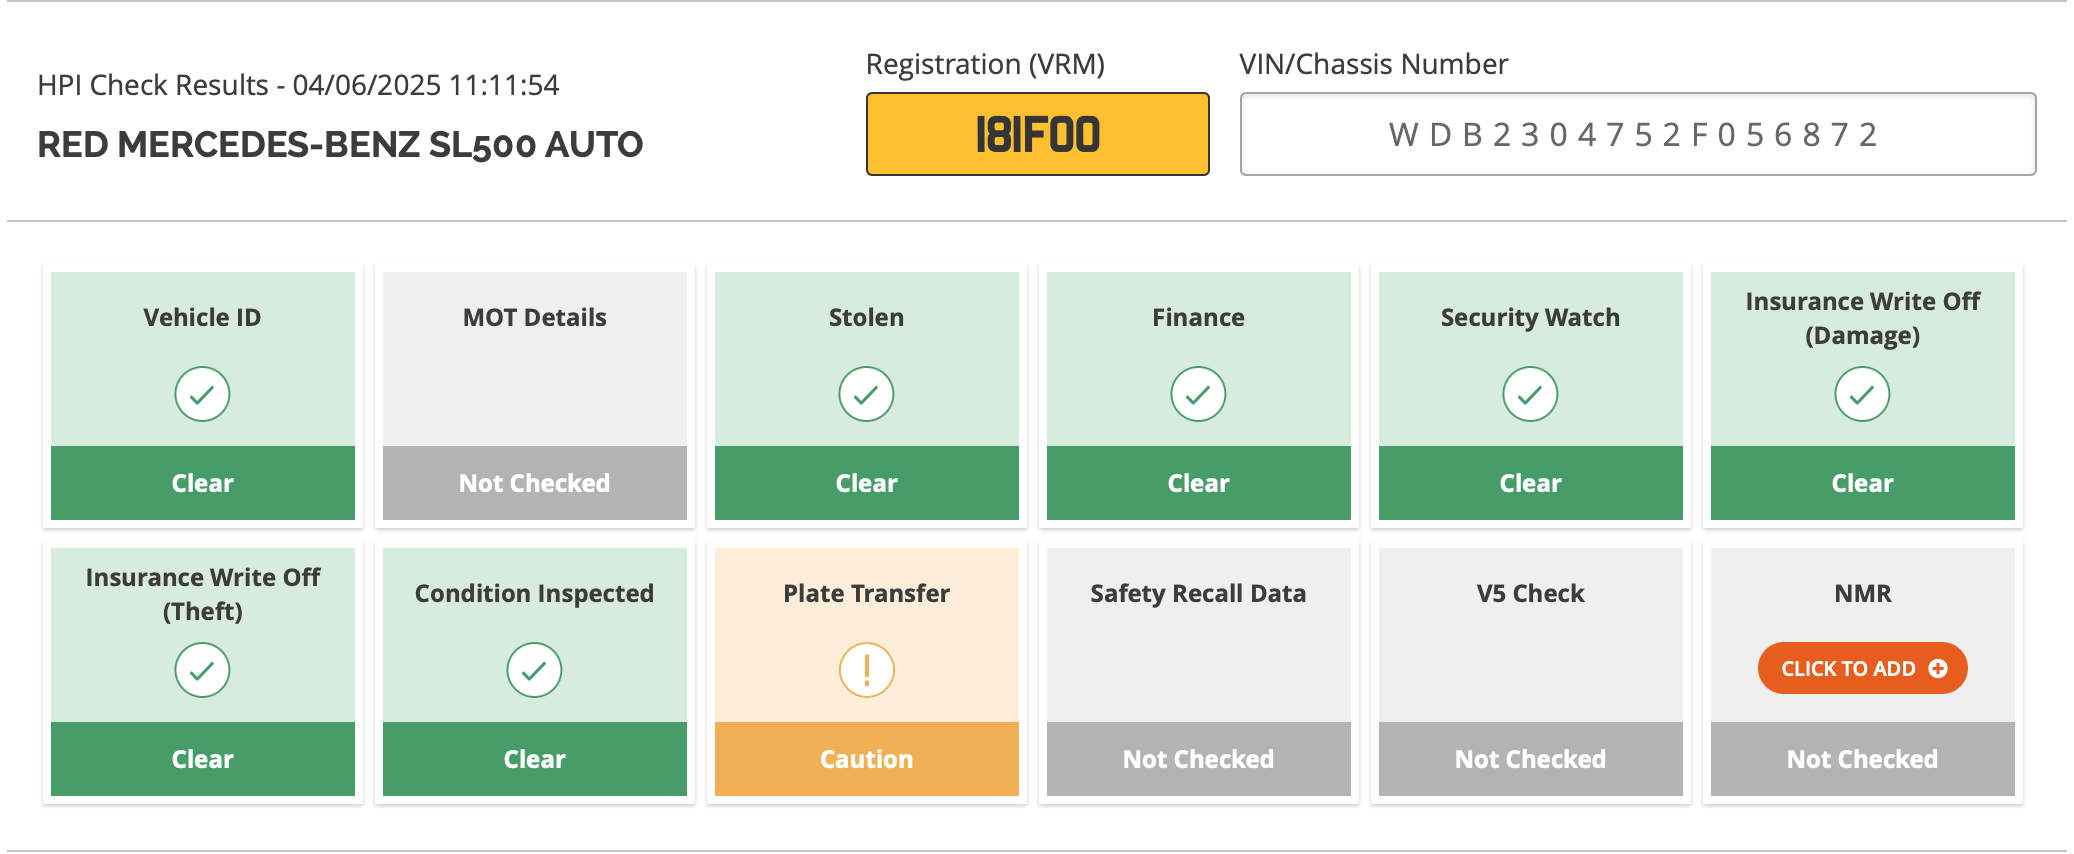Open the Security Watch Clear status bar

click(x=1531, y=483)
